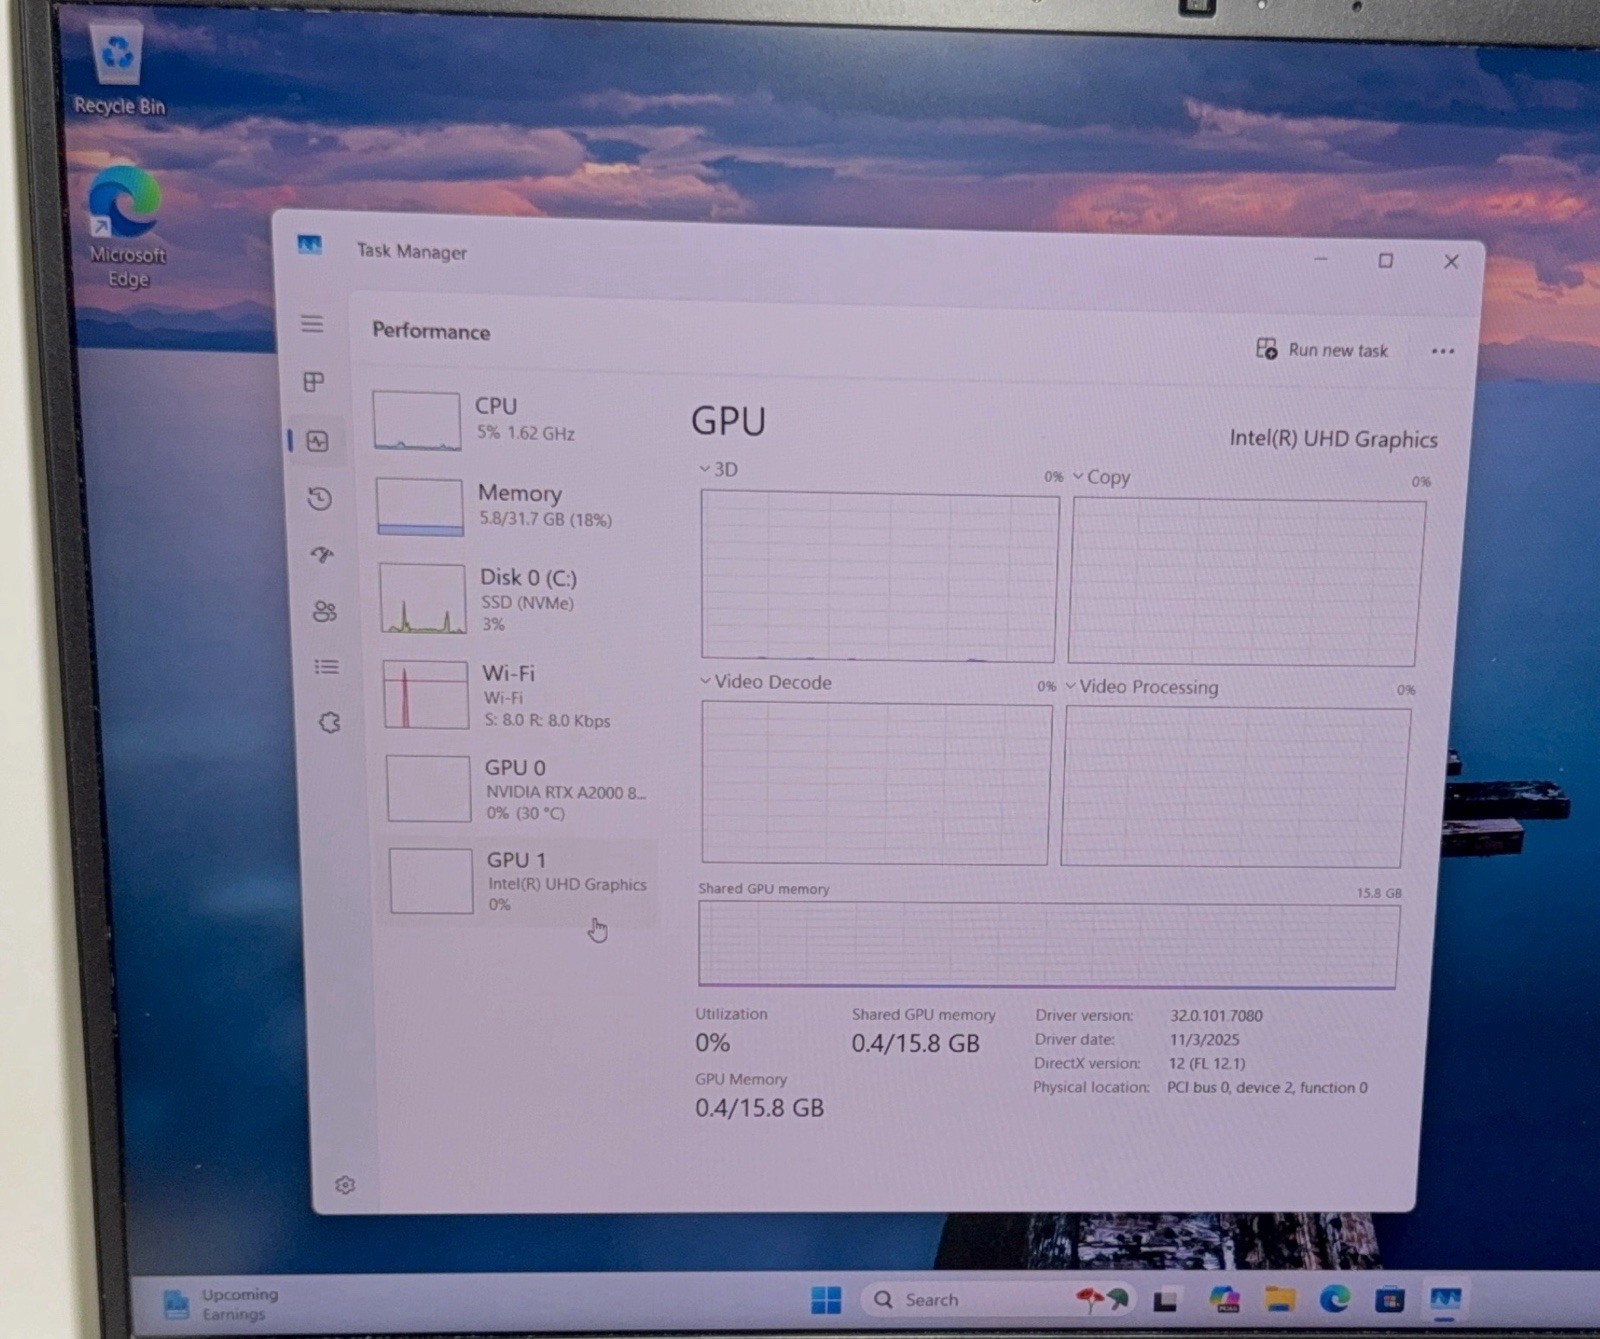Click driver version 32.0.101.7080 text
The width and height of the screenshot is (1600, 1339).
click(x=1216, y=1016)
